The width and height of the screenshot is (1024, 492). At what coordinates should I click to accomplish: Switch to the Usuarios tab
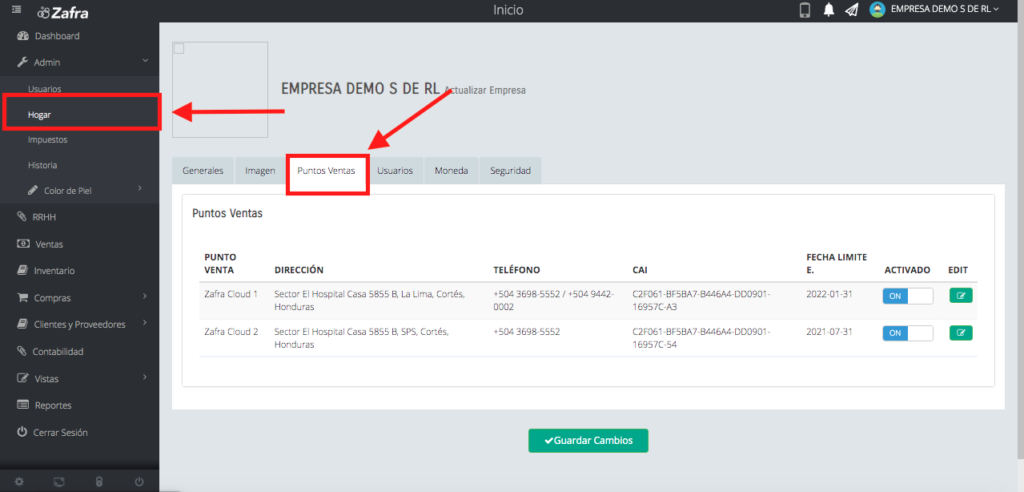395,171
